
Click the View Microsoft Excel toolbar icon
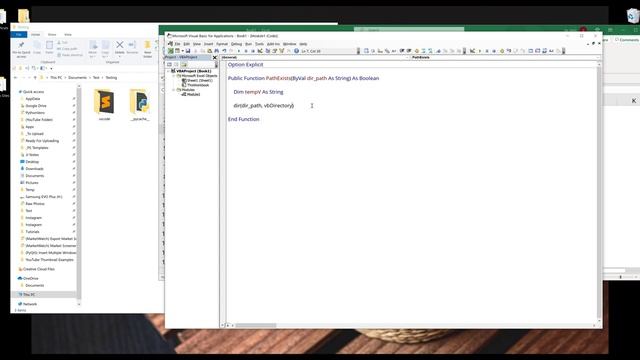(x=171, y=51)
